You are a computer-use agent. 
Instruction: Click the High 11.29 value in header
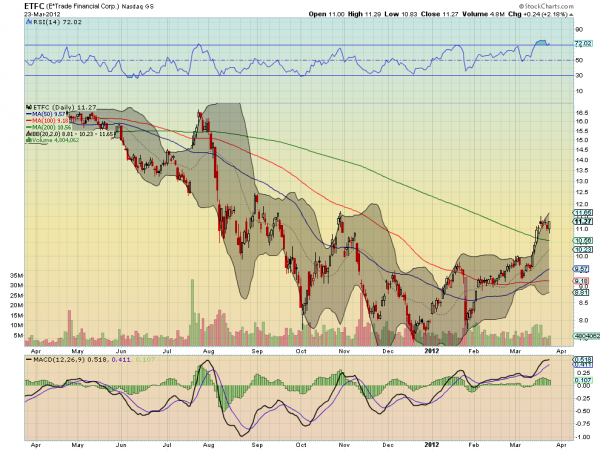click(364, 14)
